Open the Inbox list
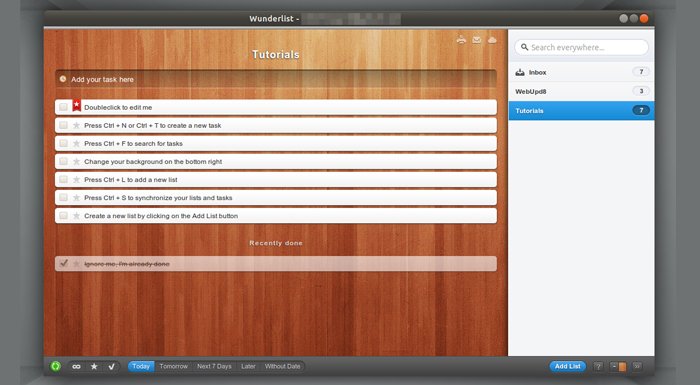The image size is (700, 385). [581, 72]
